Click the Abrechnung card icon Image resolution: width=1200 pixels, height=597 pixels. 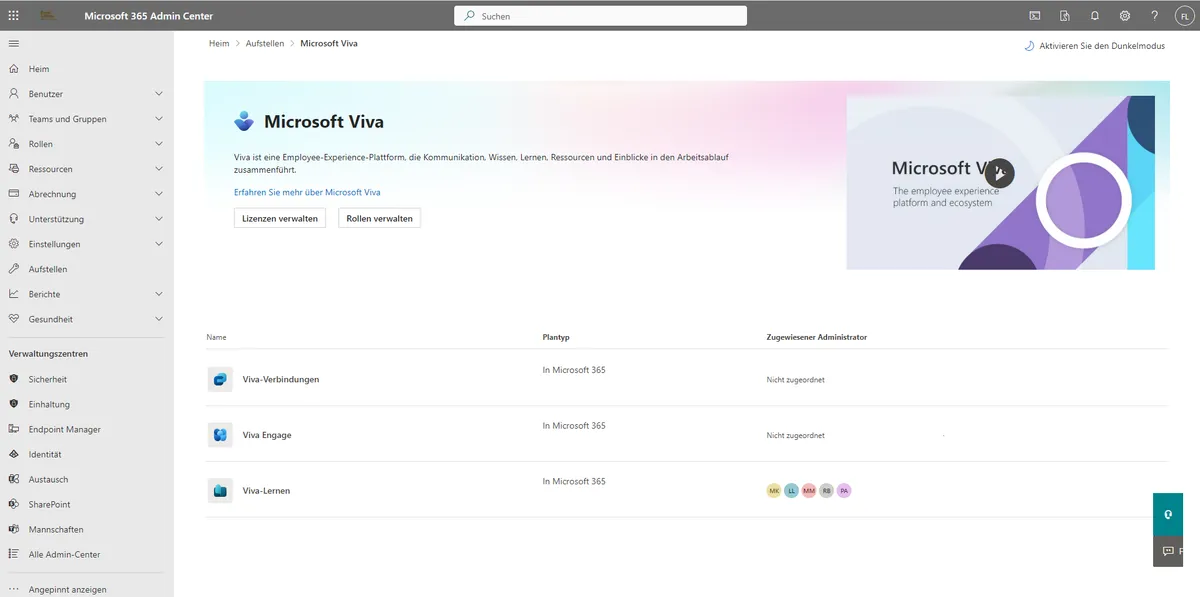14,194
